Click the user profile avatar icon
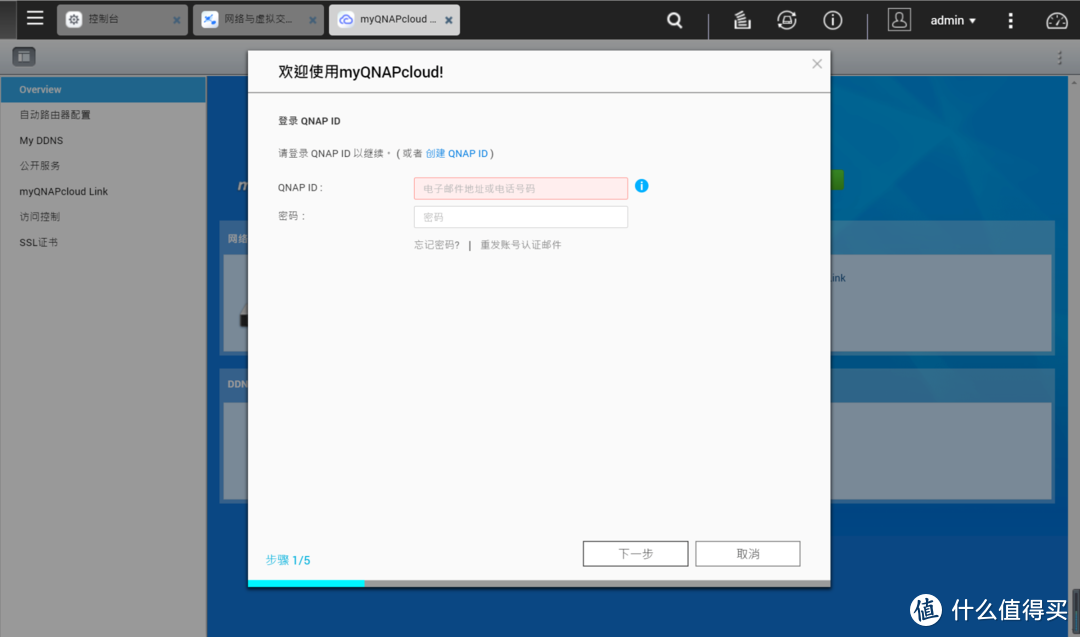 point(899,20)
